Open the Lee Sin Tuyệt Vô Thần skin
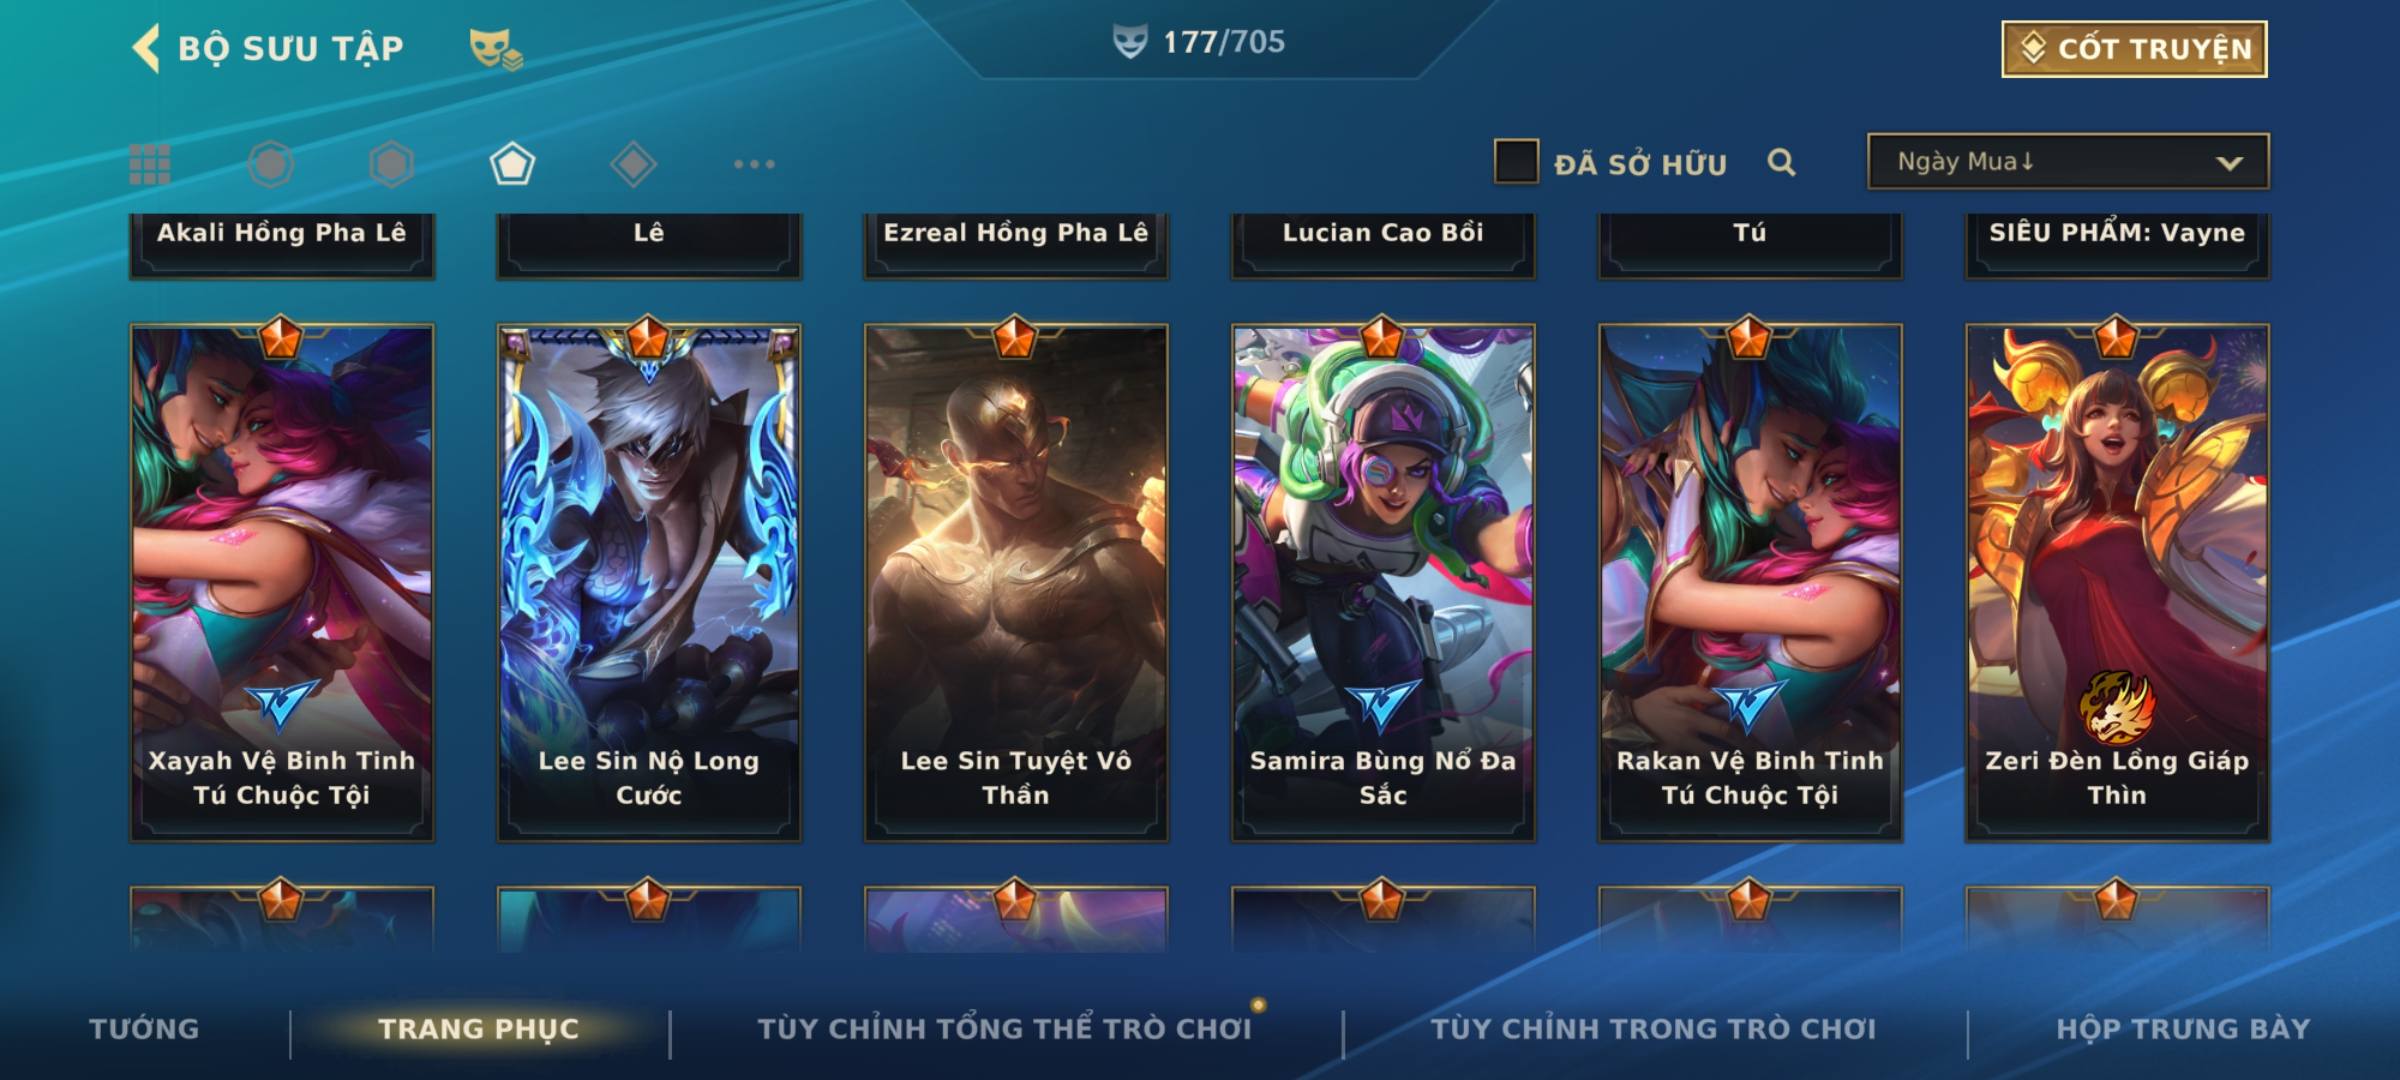 tap(1016, 582)
